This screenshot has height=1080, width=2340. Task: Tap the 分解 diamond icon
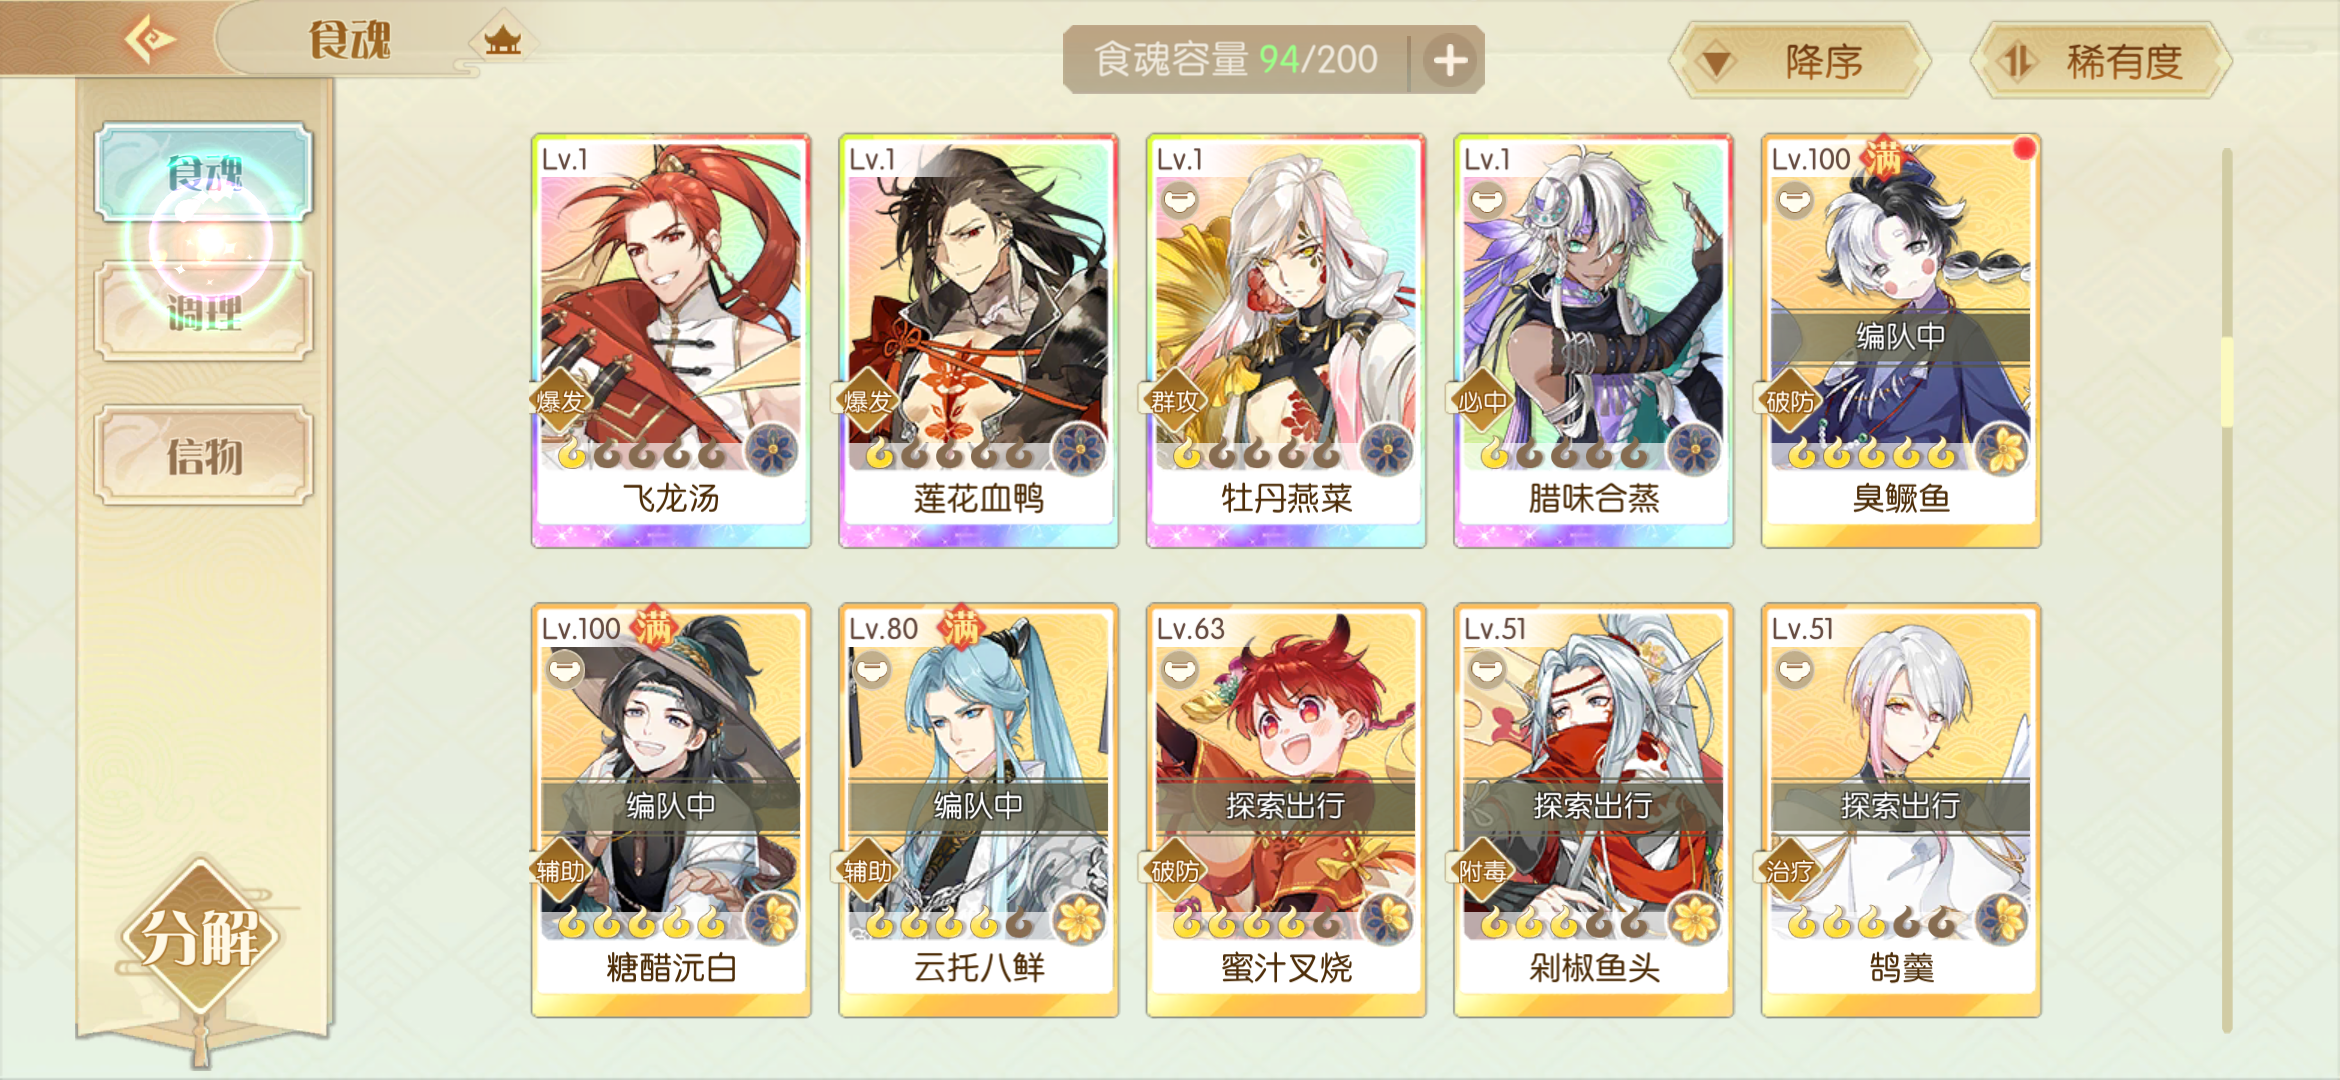click(200, 937)
